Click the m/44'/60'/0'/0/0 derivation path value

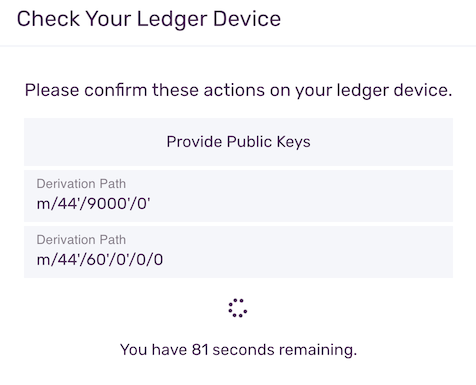(x=100, y=259)
